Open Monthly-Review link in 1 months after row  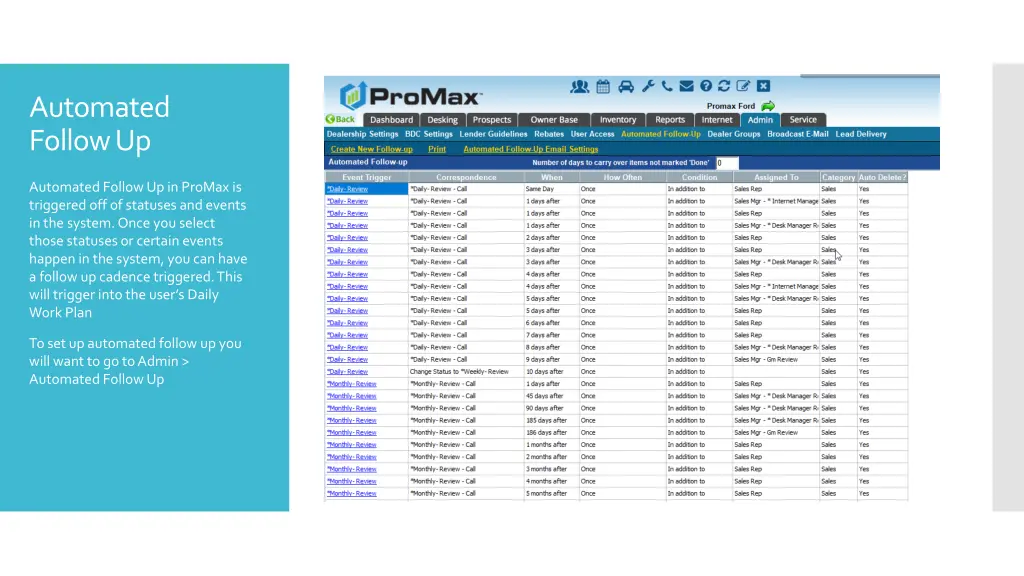tap(352, 445)
